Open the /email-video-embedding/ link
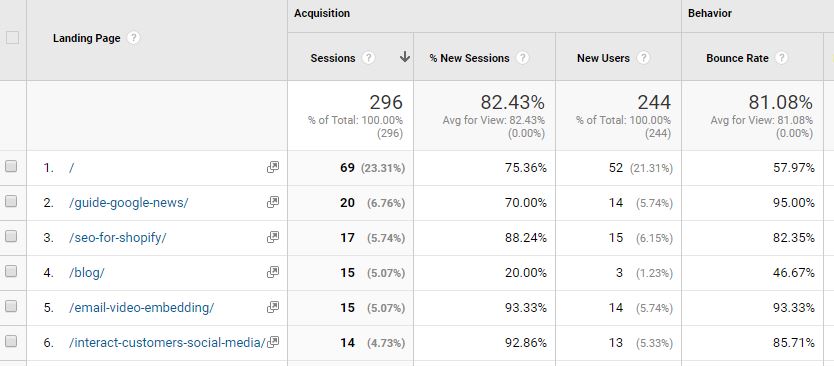This screenshot has height=366, width=834. pos(141,308)
